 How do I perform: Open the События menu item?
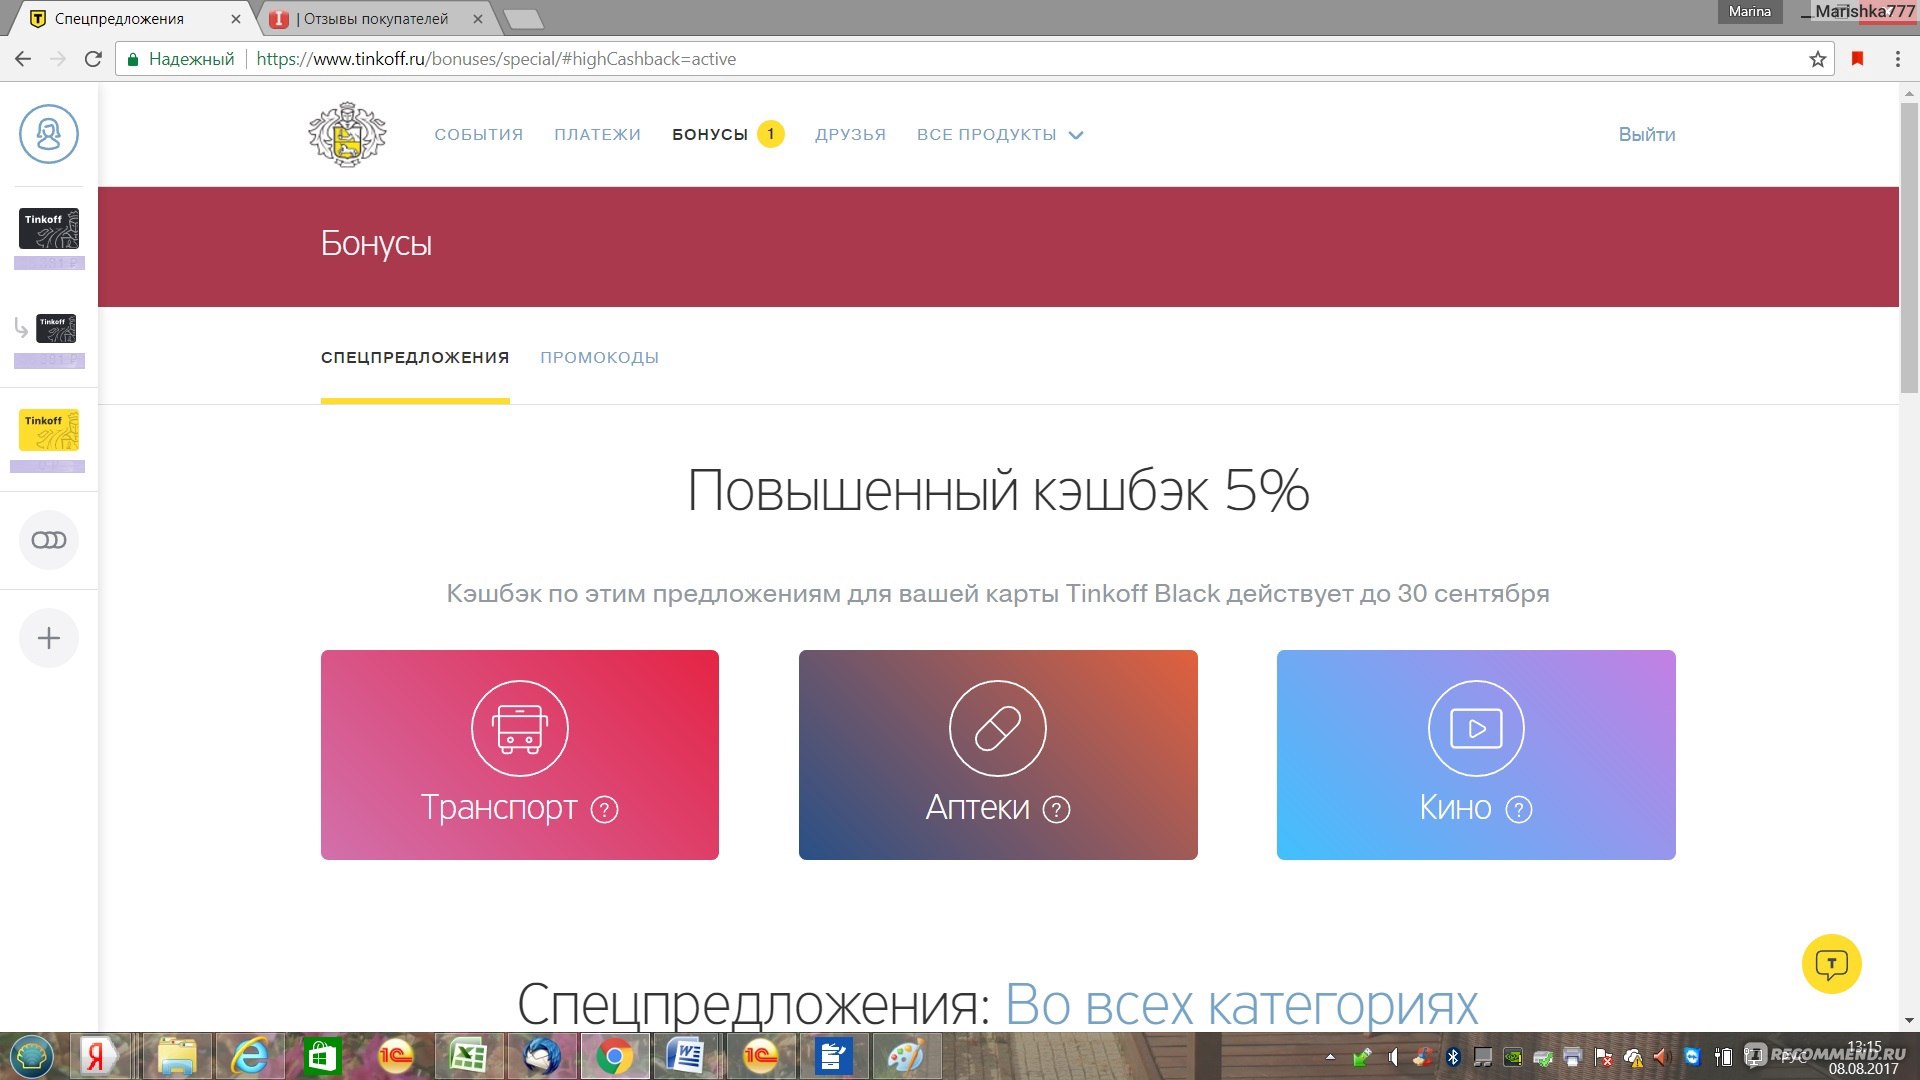pyautogui.click(x=478, y=135)
